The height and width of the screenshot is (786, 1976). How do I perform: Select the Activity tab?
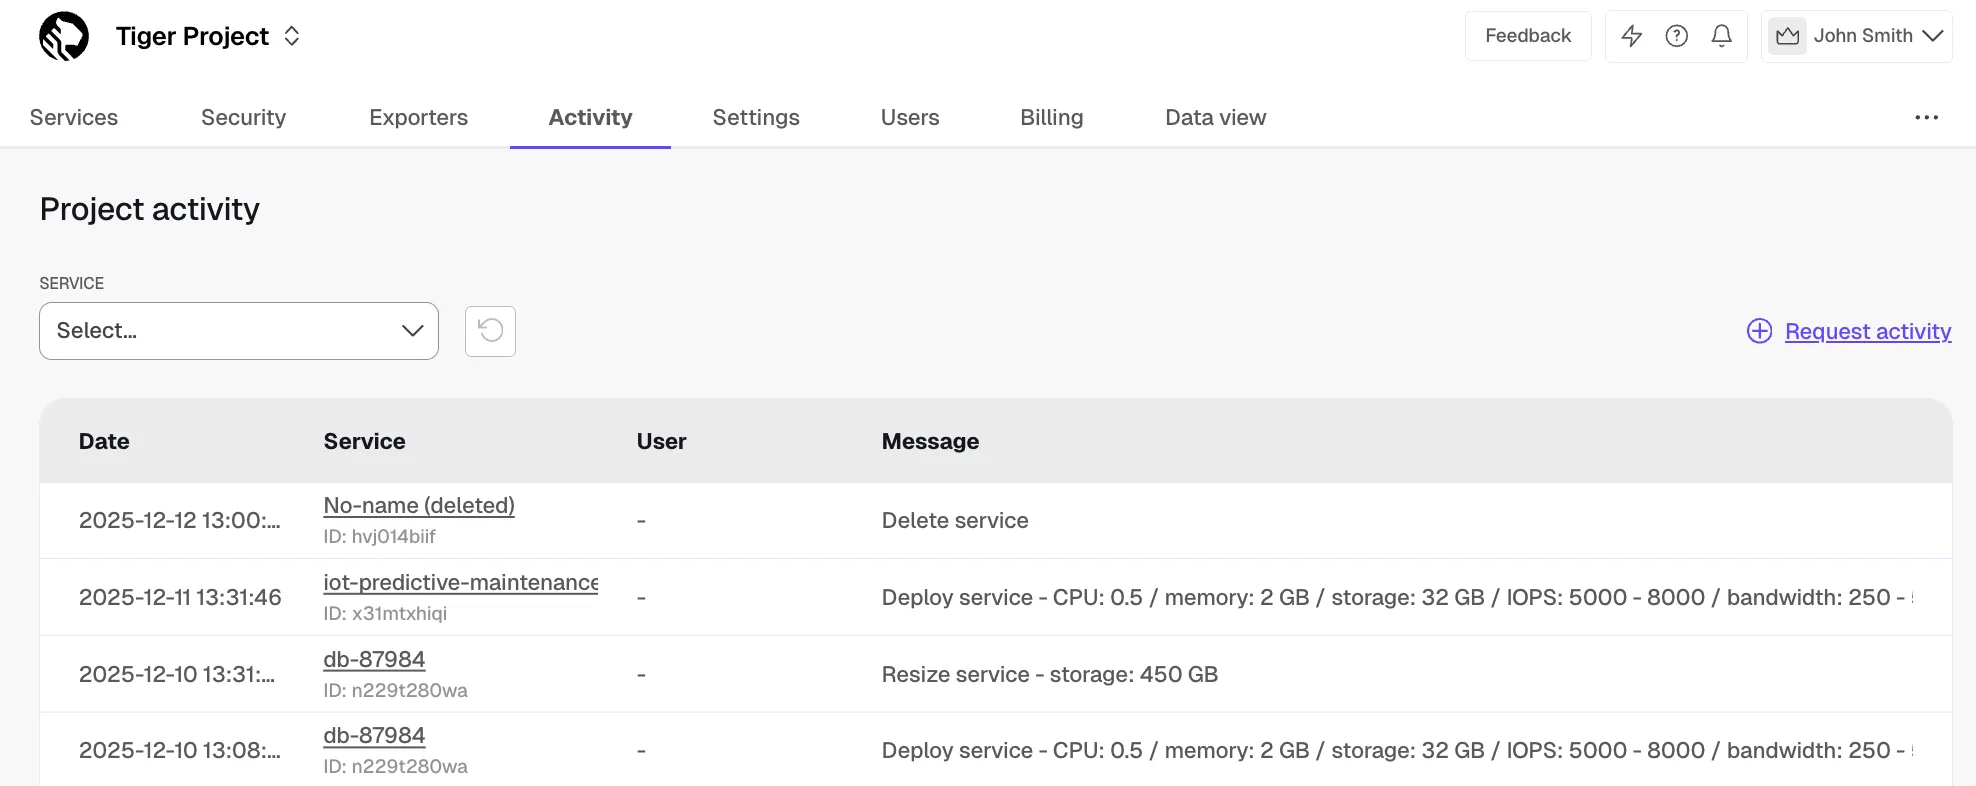[x=591, y=118]
